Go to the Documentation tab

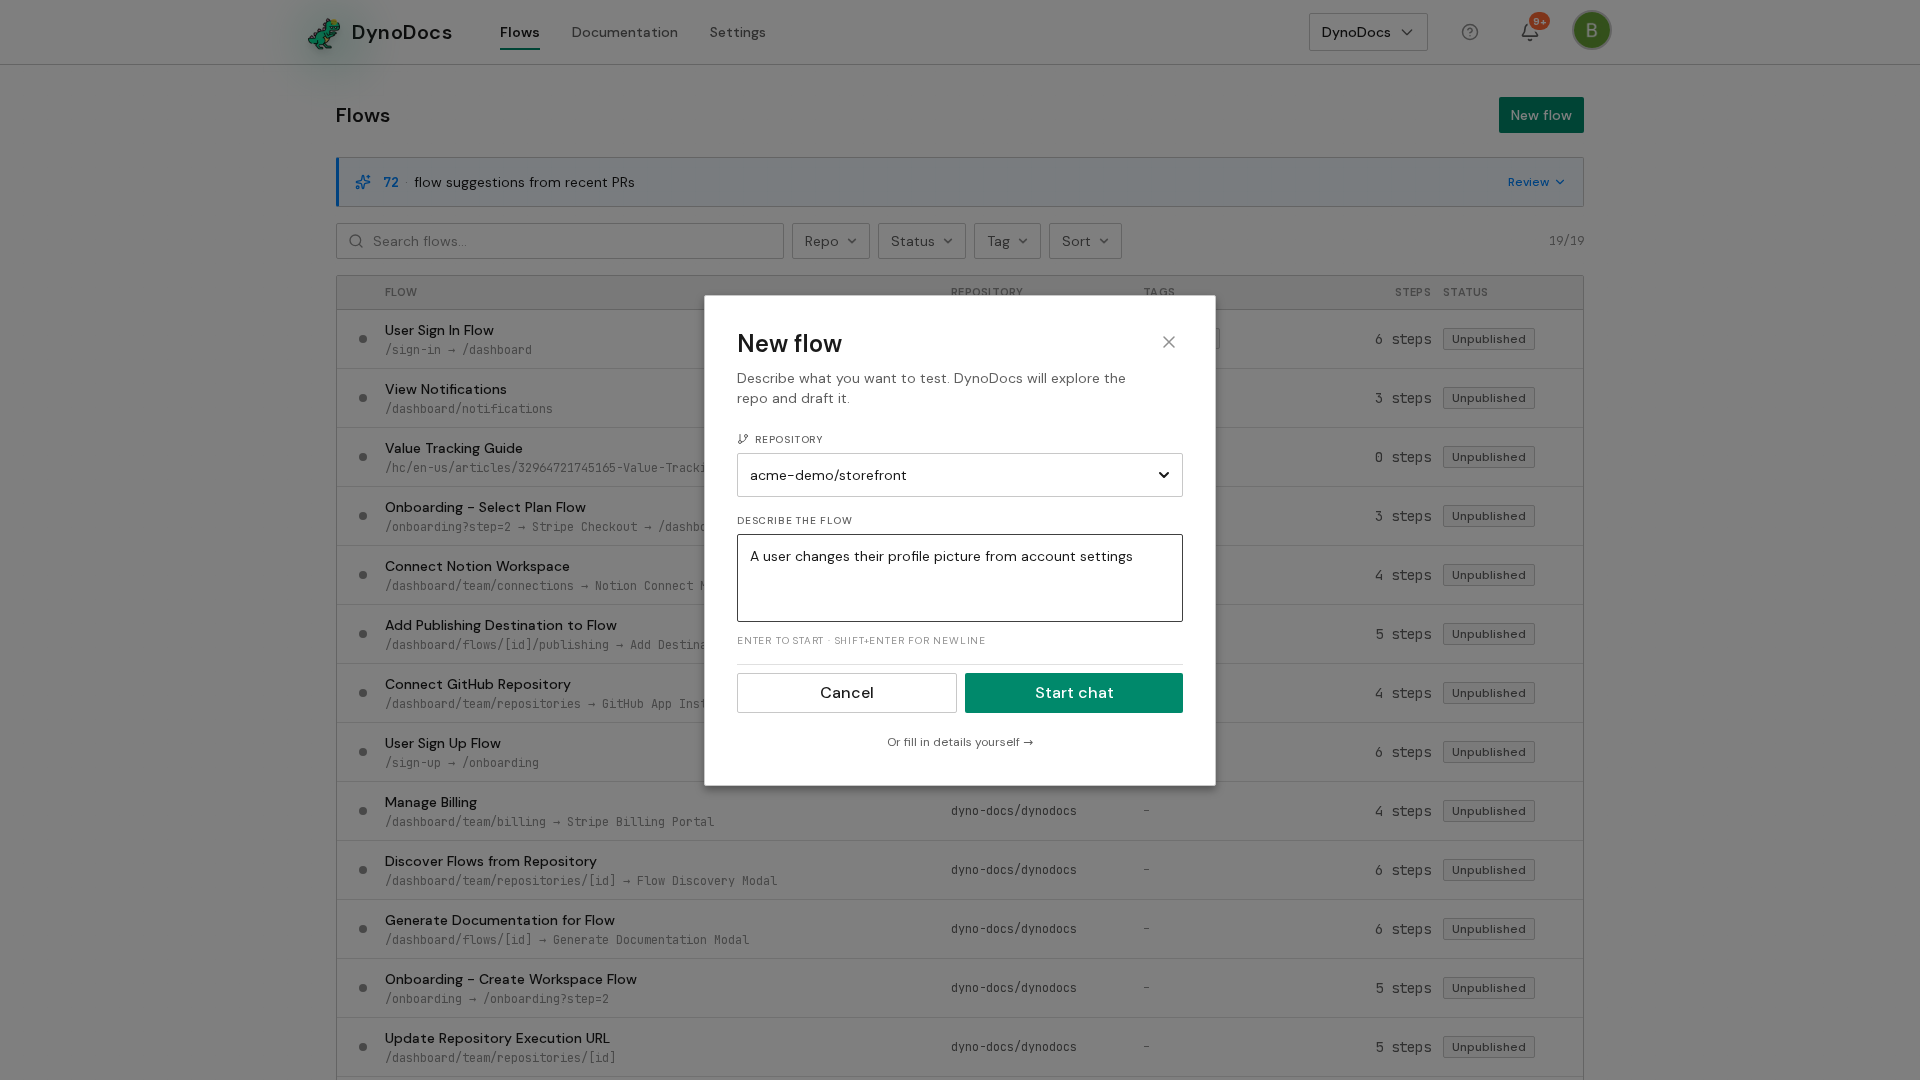pos(624,32)
